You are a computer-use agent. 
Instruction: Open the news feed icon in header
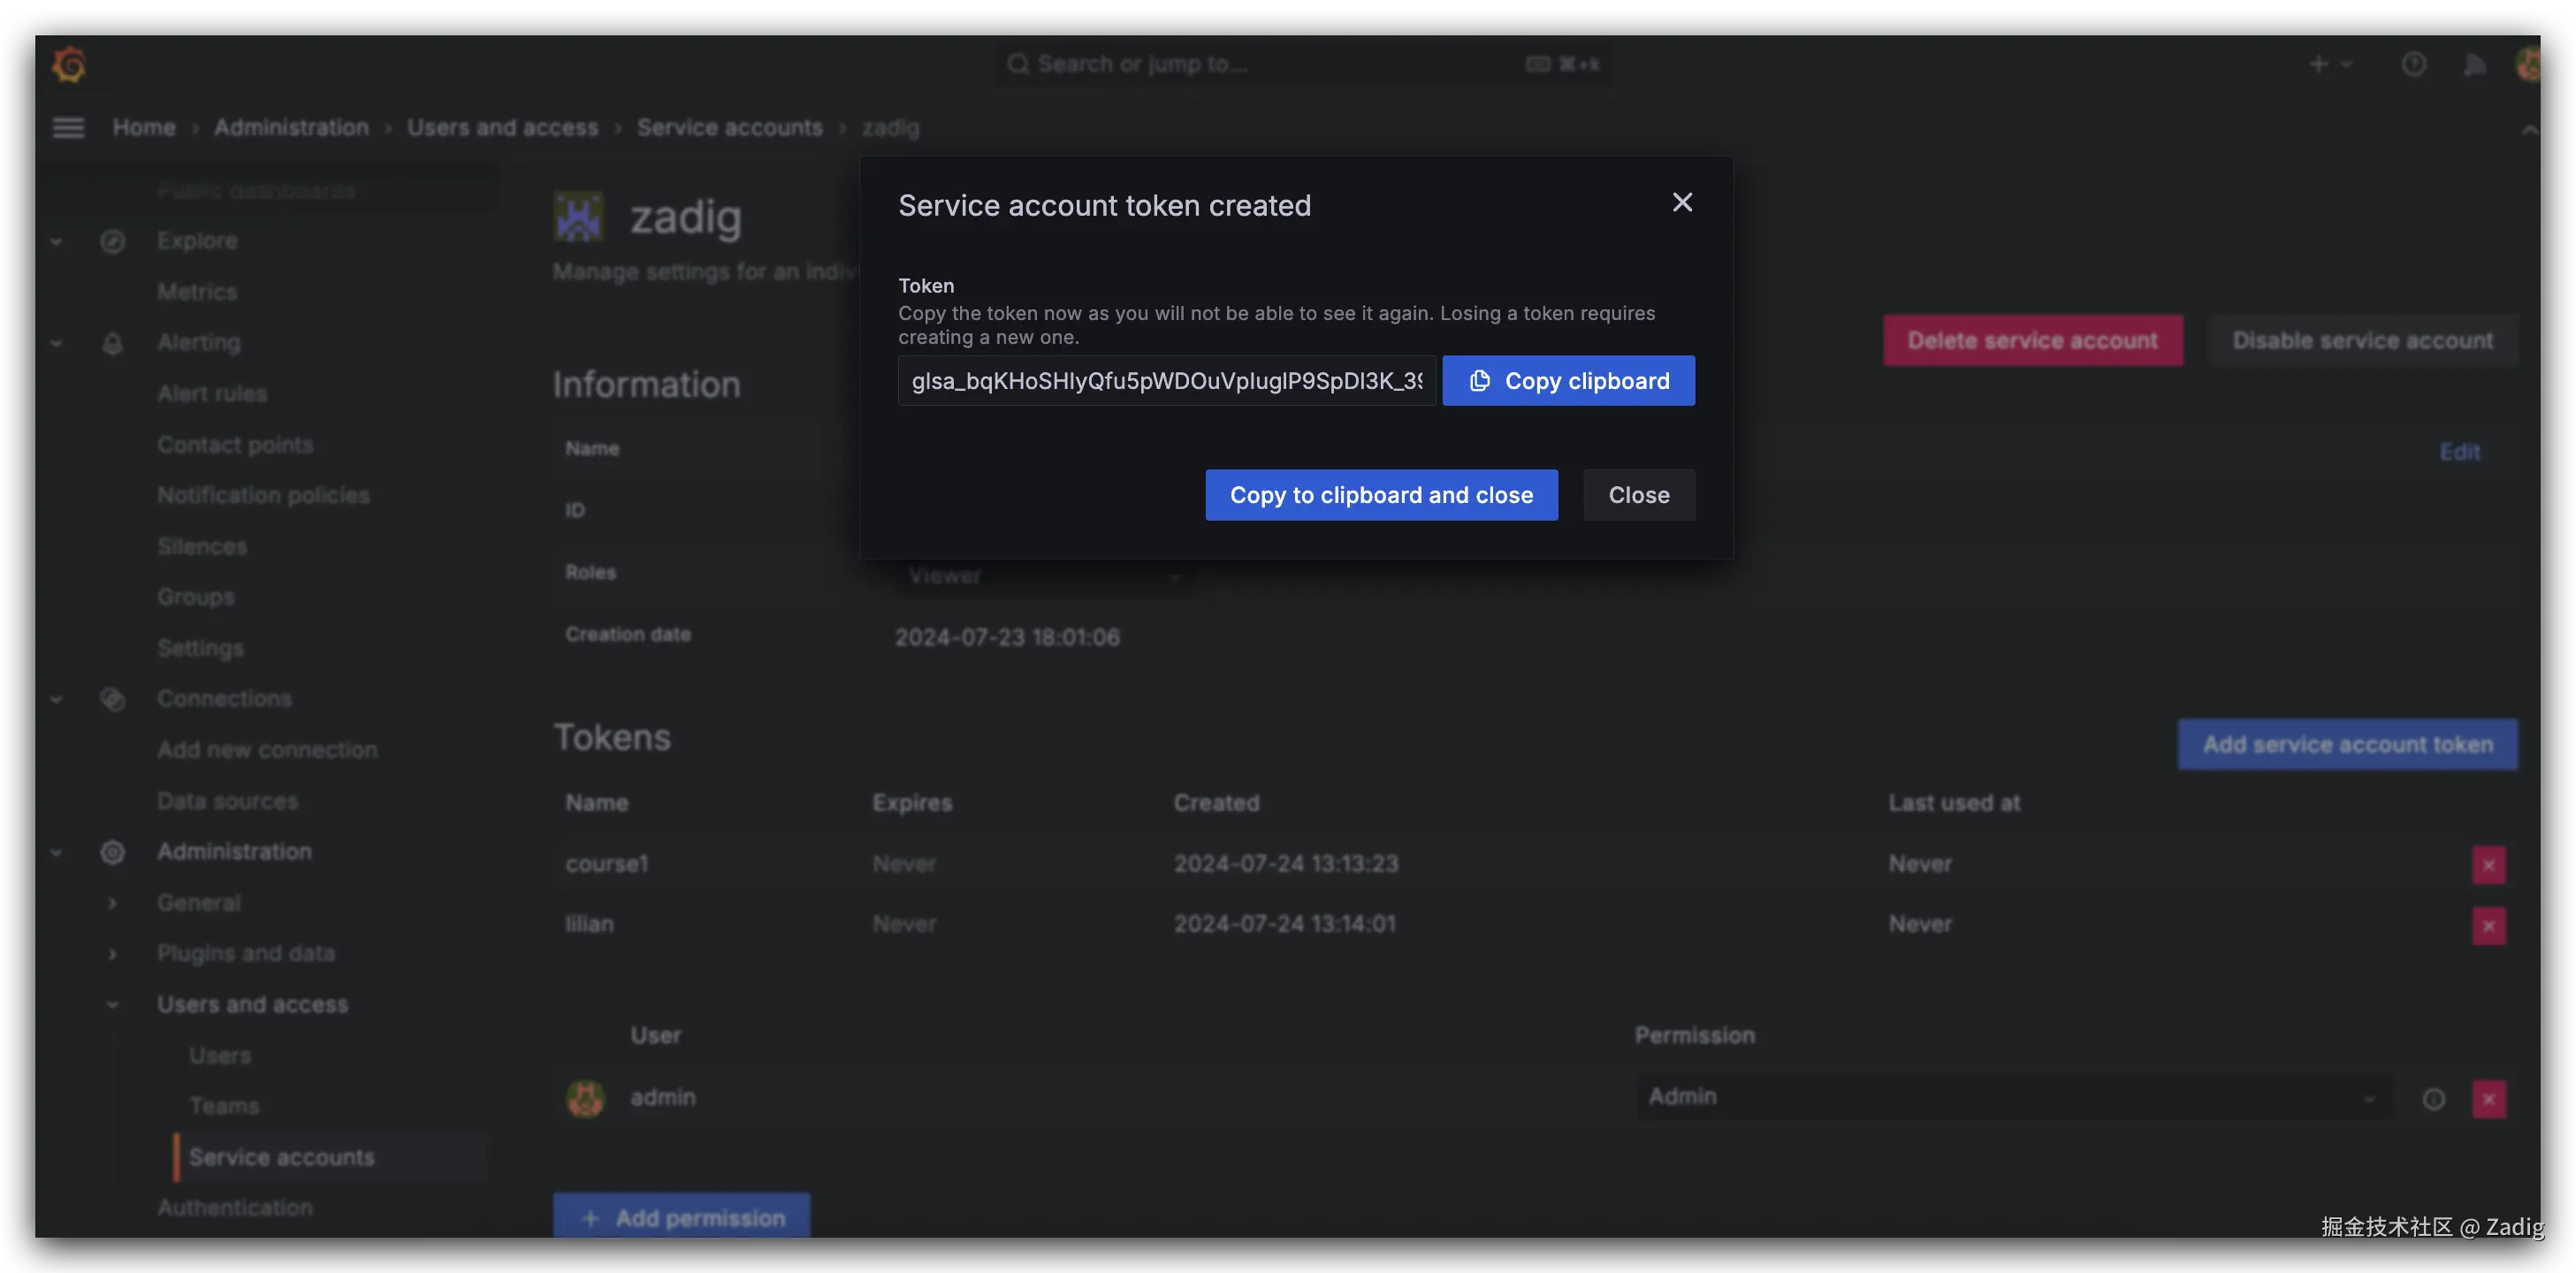[2474, 65]
